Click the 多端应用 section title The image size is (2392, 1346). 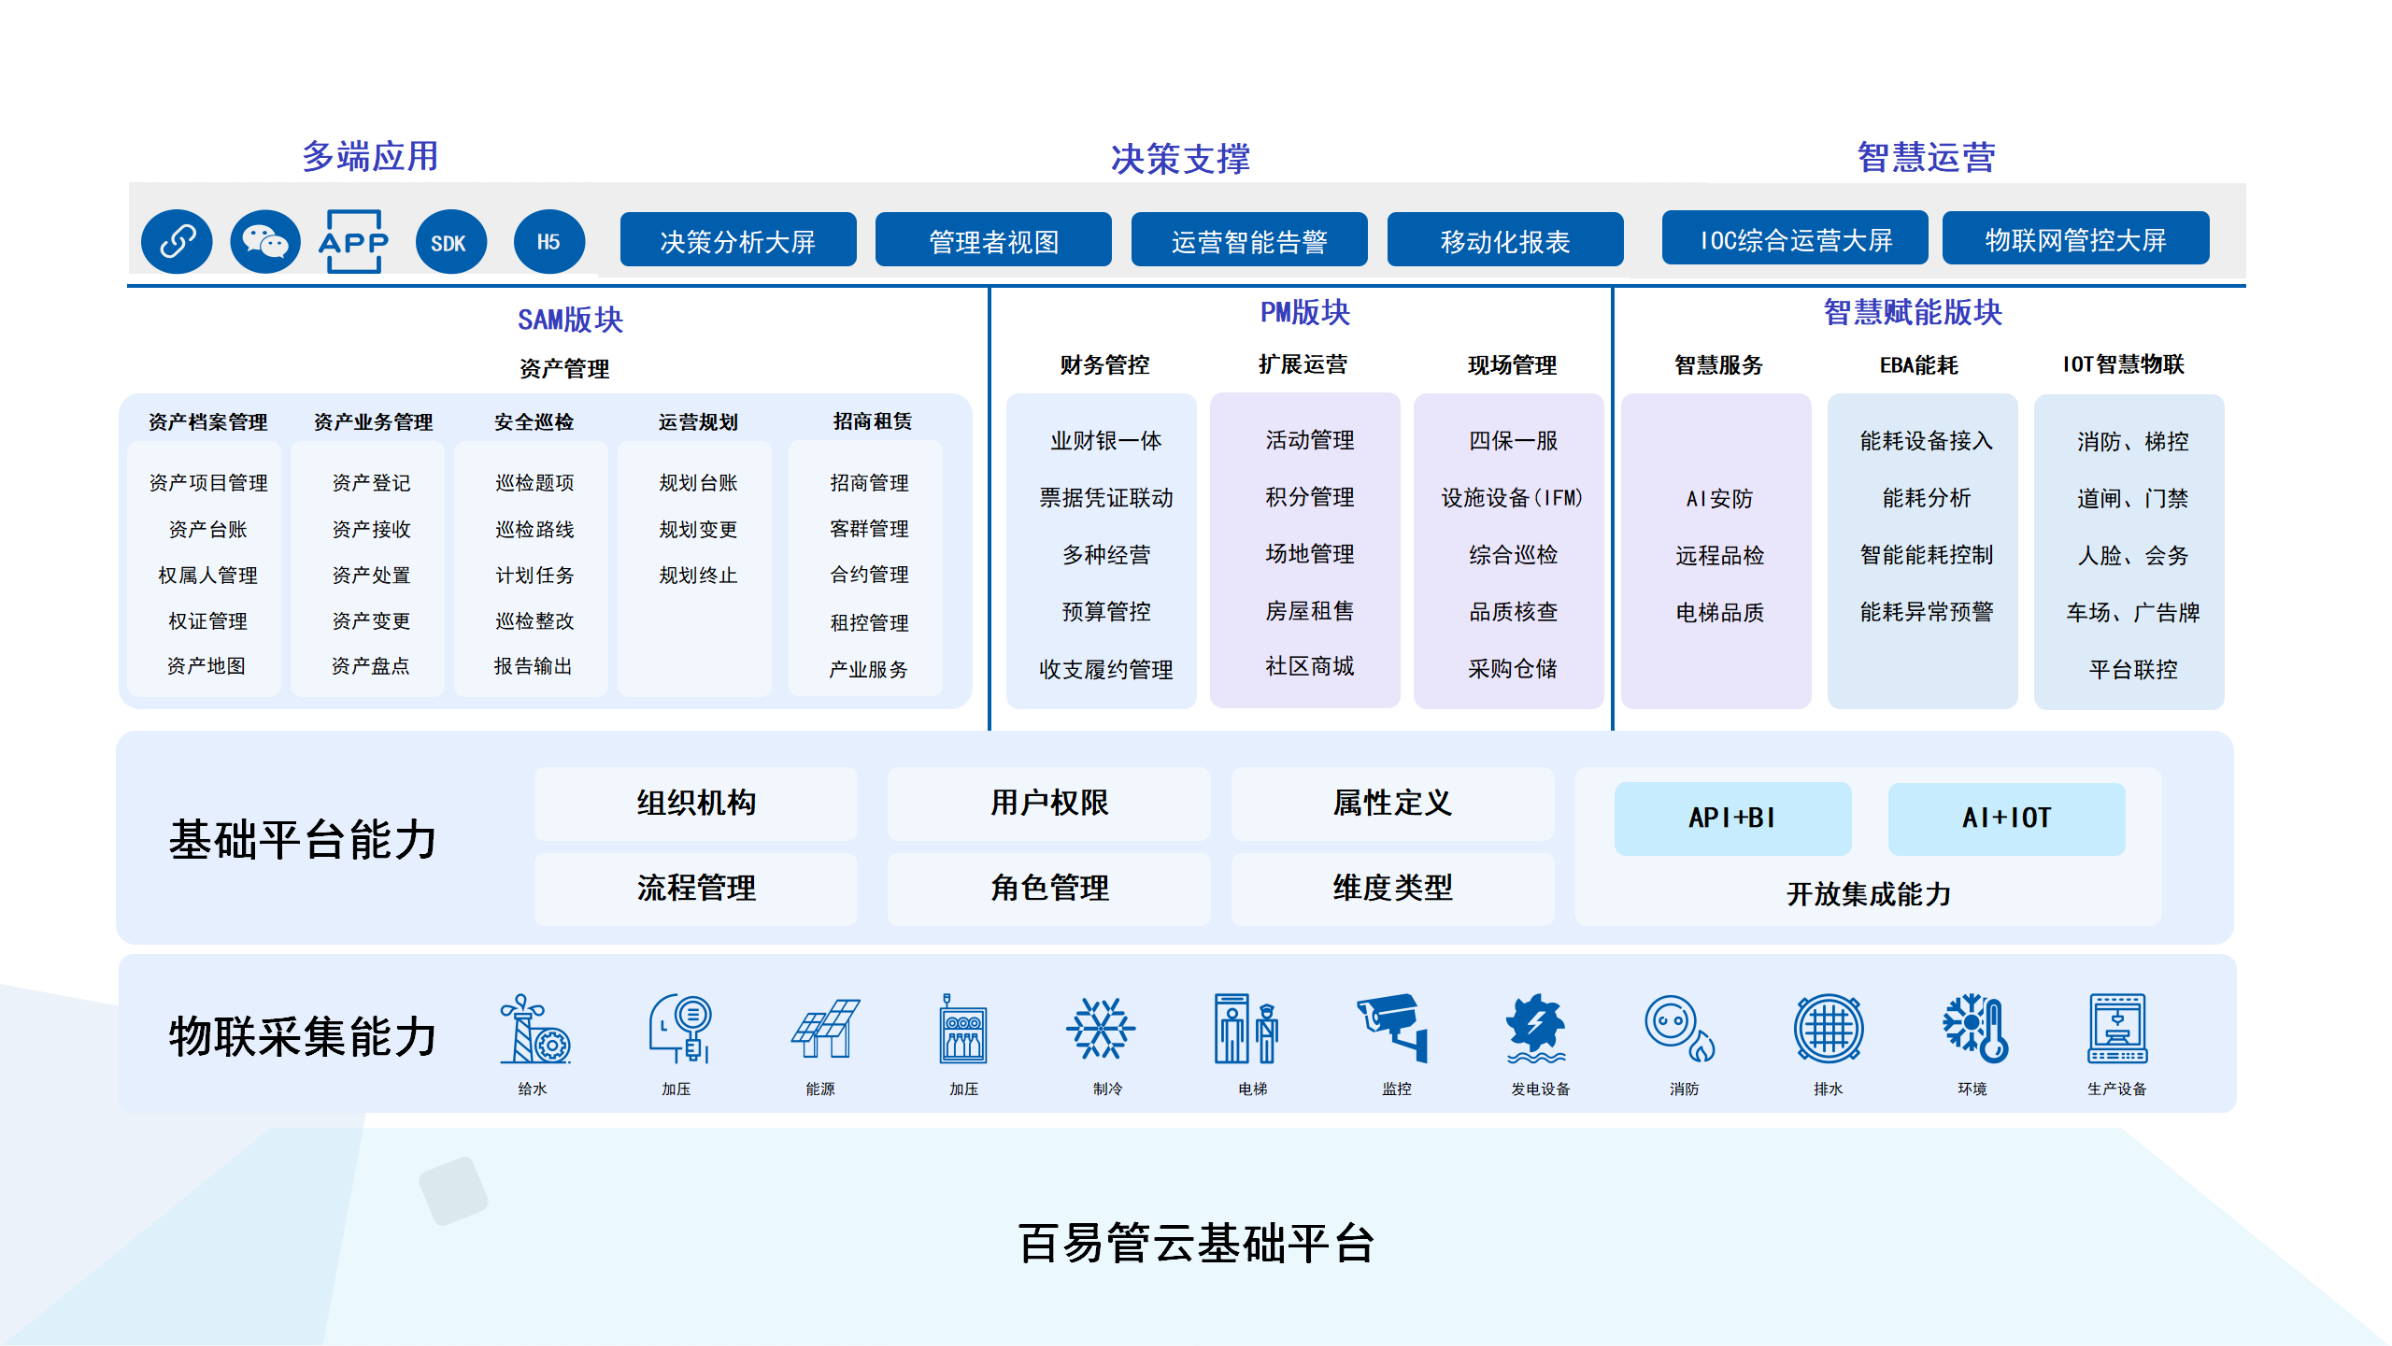pos(370,157)
